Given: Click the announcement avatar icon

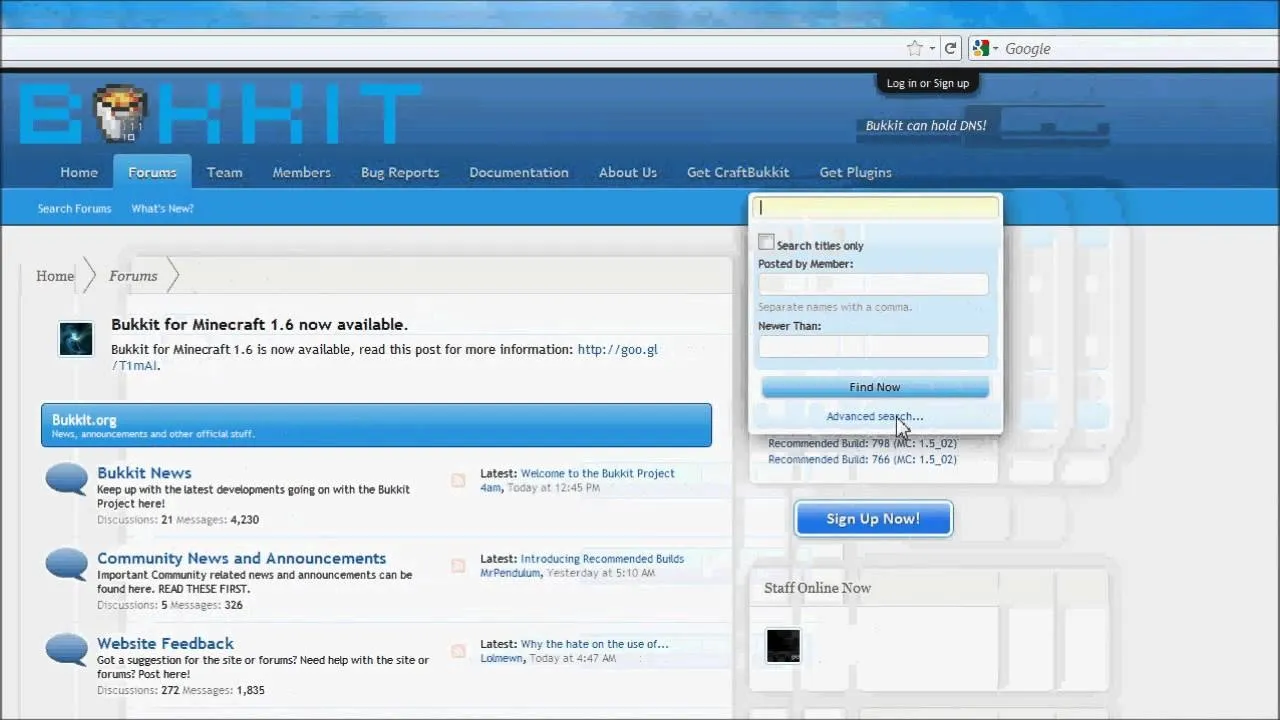Looking at the screenshot, I should click(76, 339).
